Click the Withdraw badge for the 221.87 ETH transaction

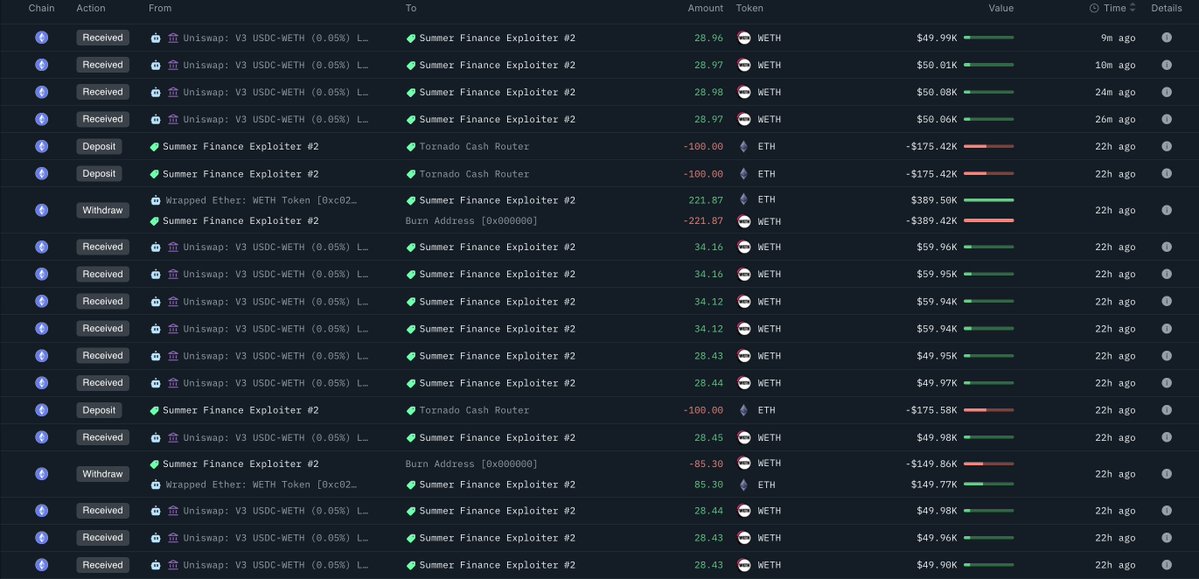pos(102,210)
